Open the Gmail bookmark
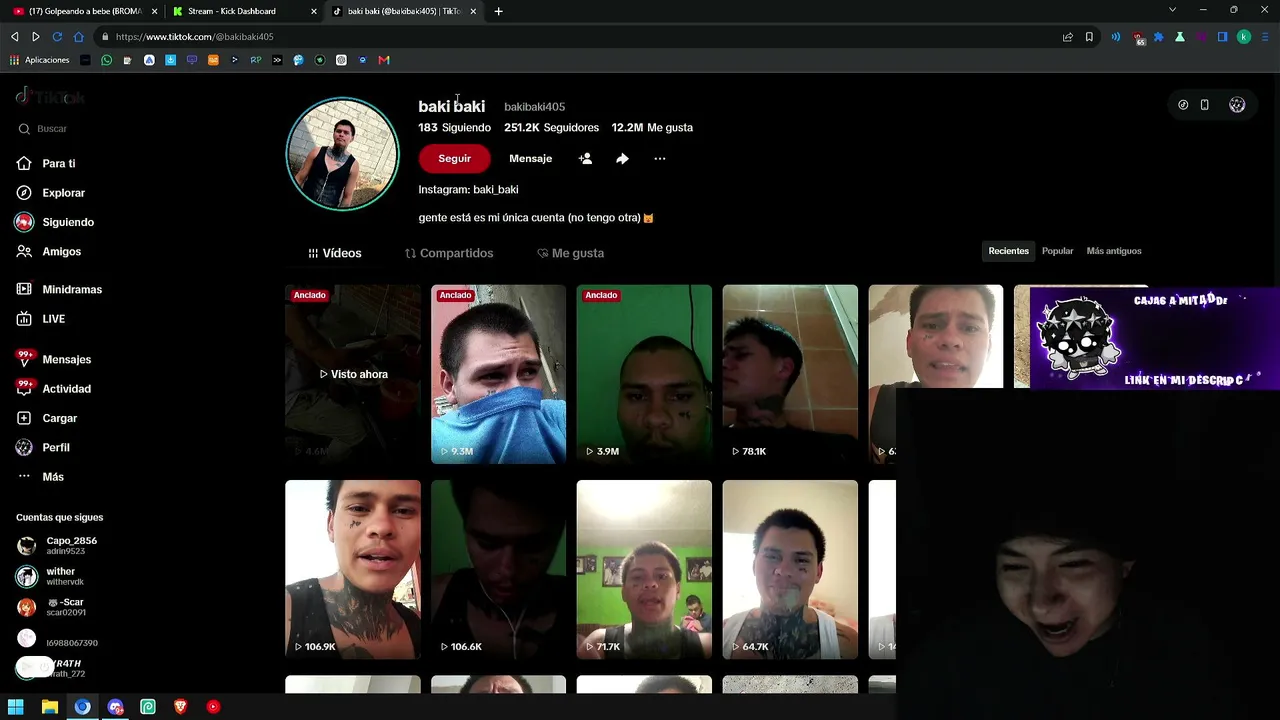1280x720 pixels. coord(384,60)
